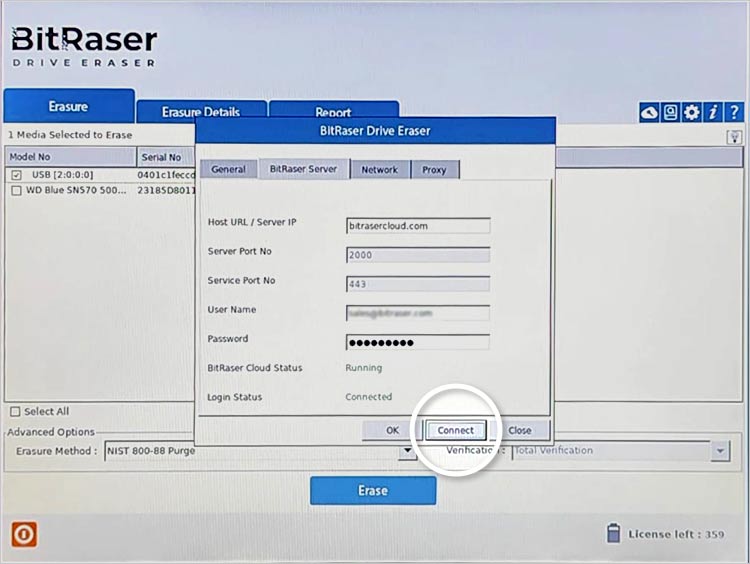
Task: Click the filter icon at right
Action: click(x=734, y=137)
